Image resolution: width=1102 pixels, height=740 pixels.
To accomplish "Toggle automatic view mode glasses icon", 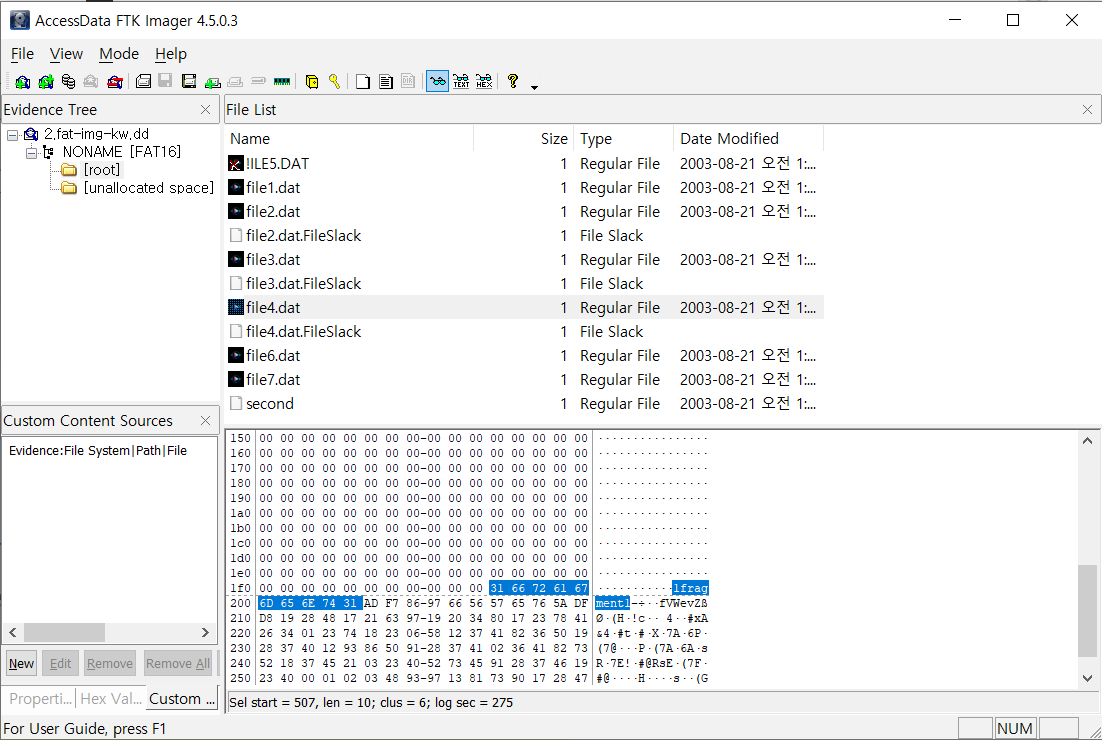I will pyautogui.click(x=437, y=82).
